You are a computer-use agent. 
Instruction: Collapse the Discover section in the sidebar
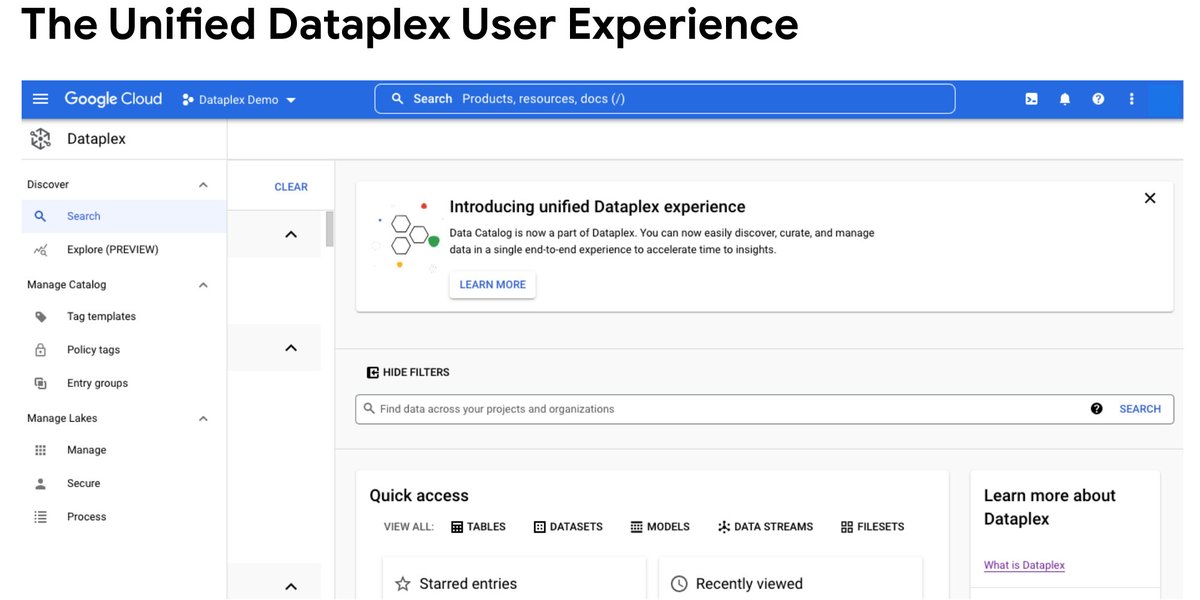203,184
